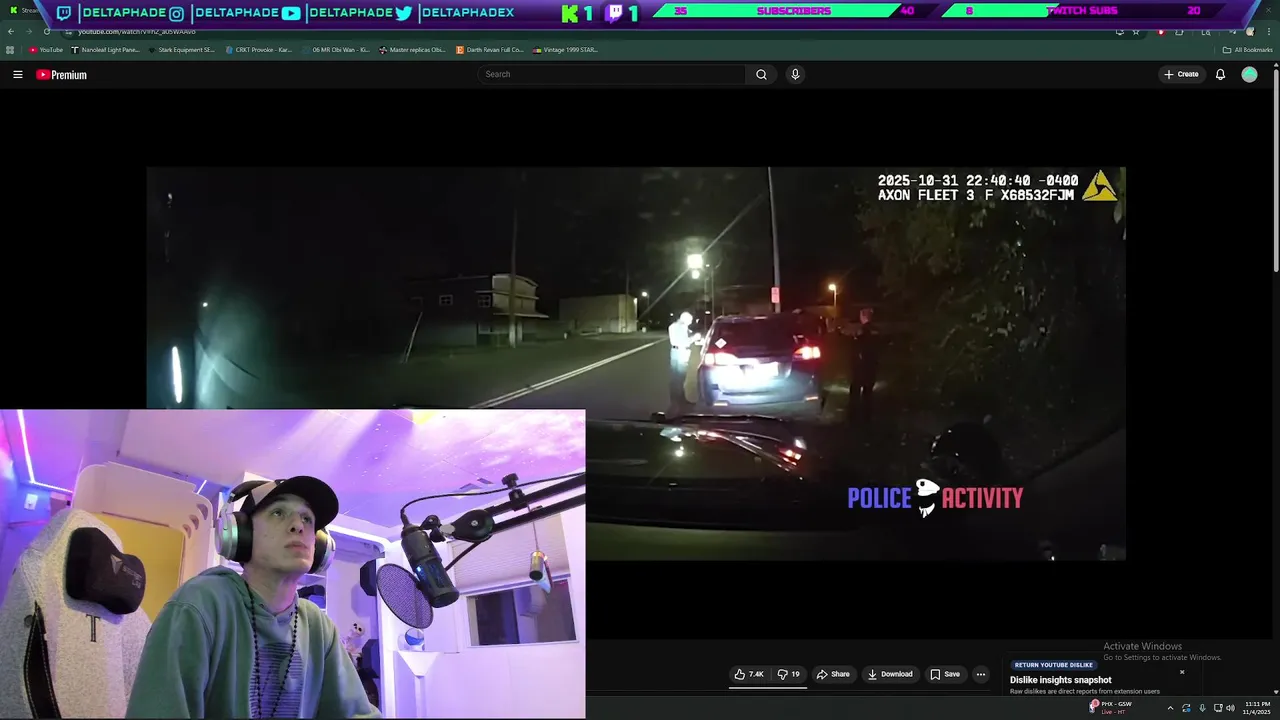Reload the page with refresh icon
This screenshot has height=720, width=1280.
coord(47,31)
